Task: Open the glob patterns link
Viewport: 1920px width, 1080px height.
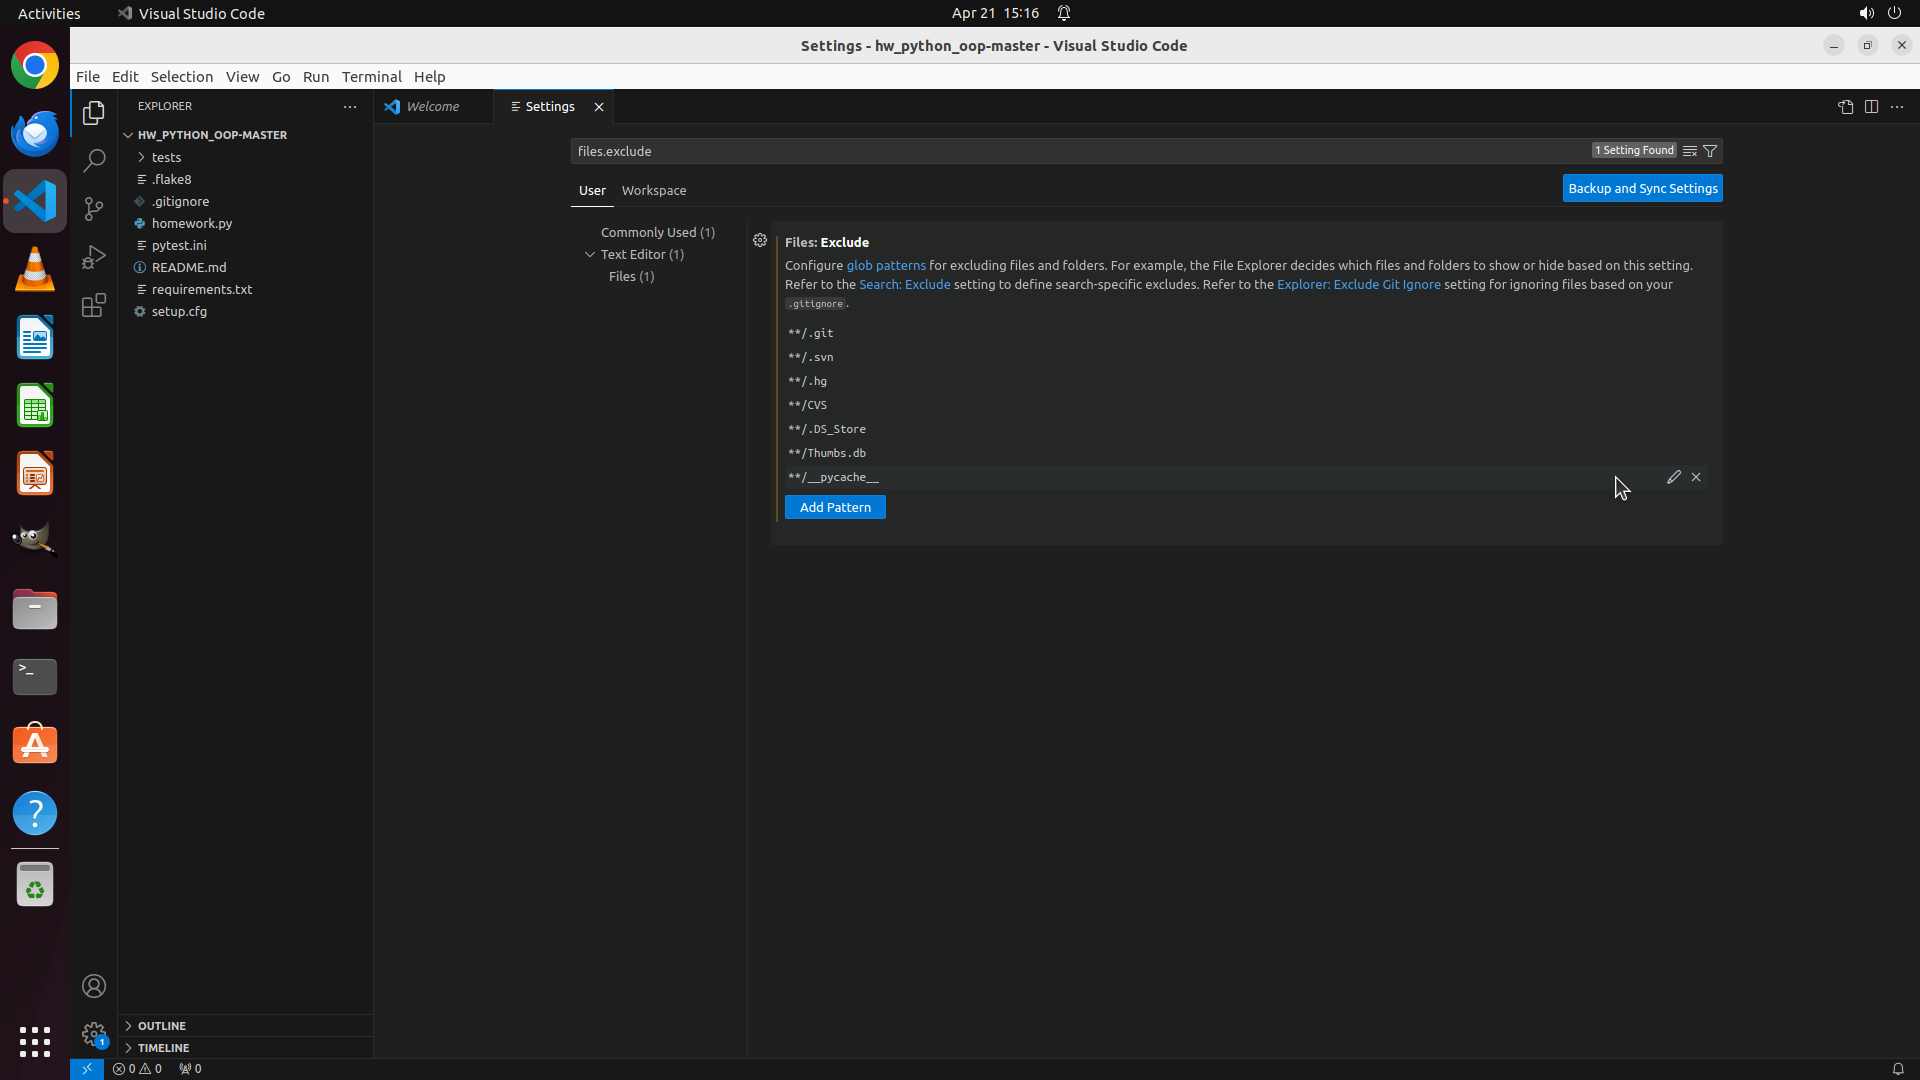Action: 886,265
